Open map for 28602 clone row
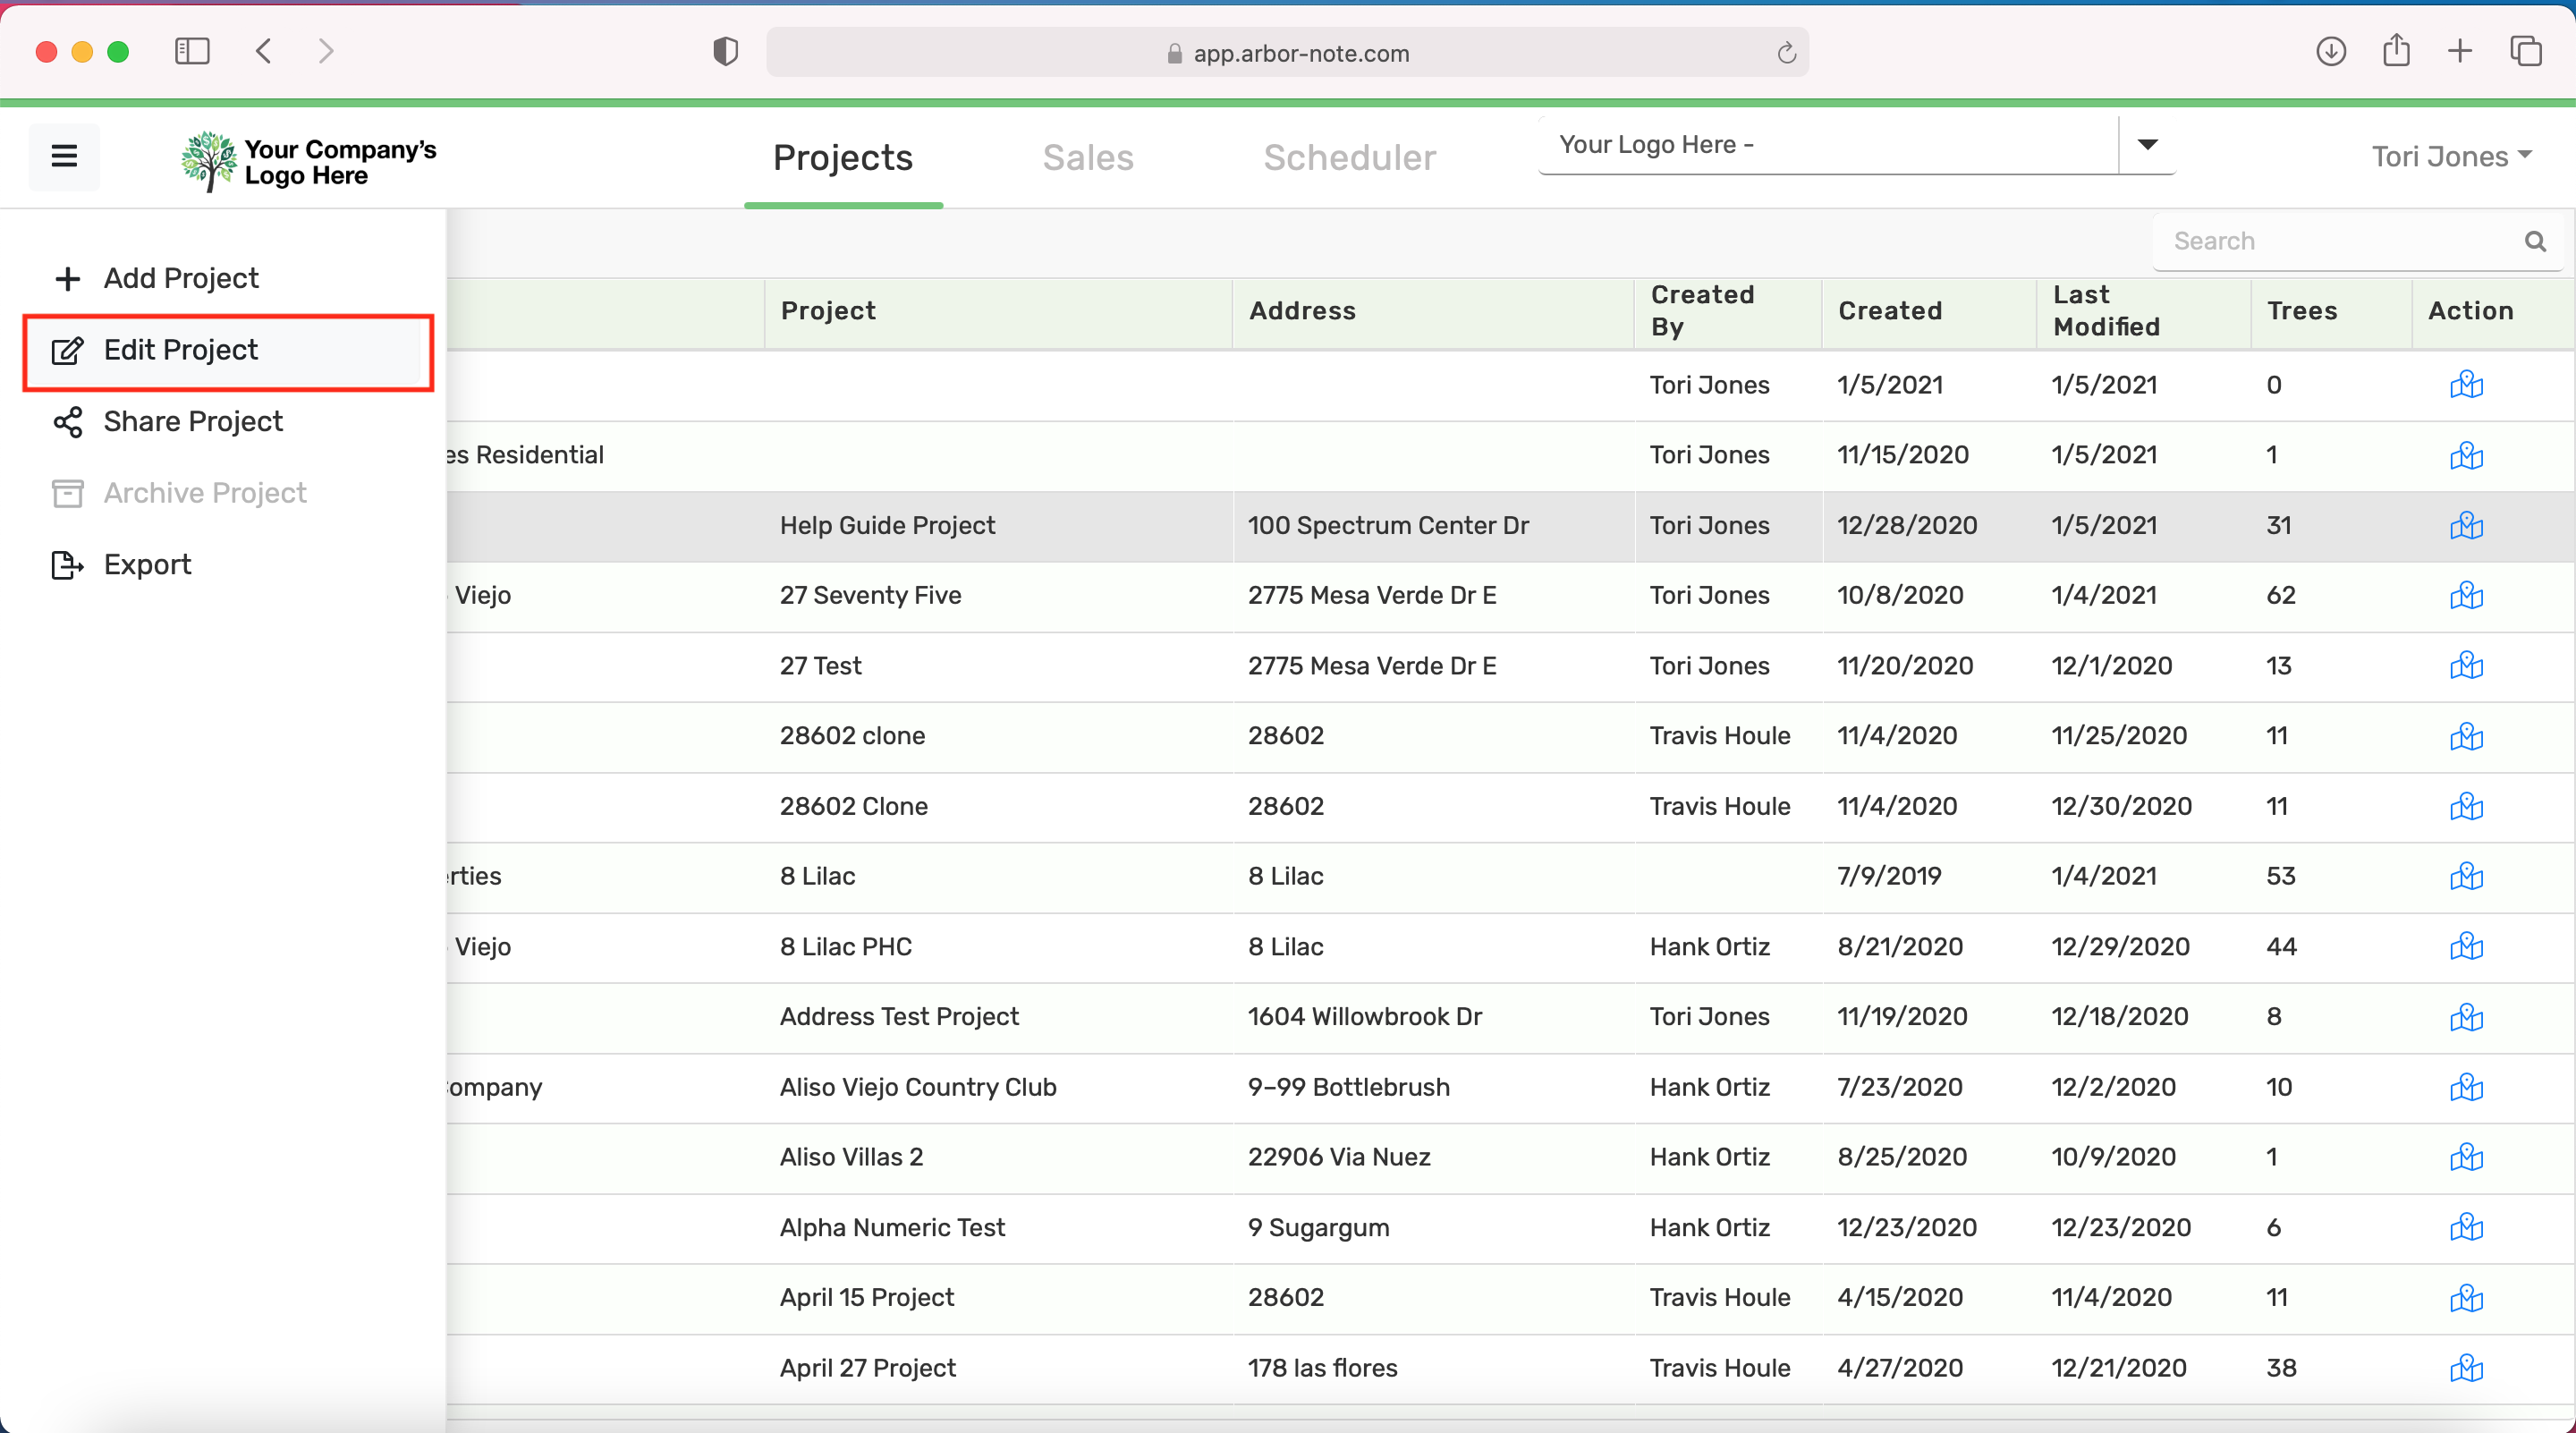The height and width of the screenshot is (1433, 2576). click(x=2466, y=736)
